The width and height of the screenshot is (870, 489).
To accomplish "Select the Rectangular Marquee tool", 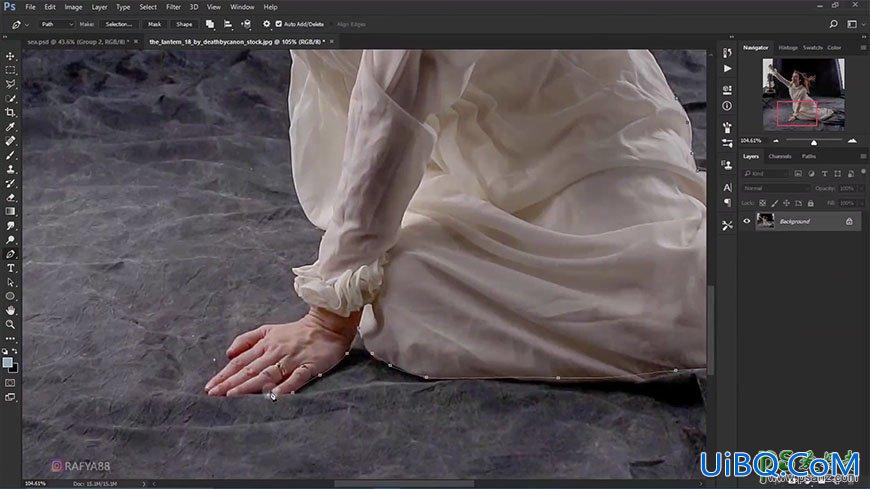I will [x=10, y=70].
